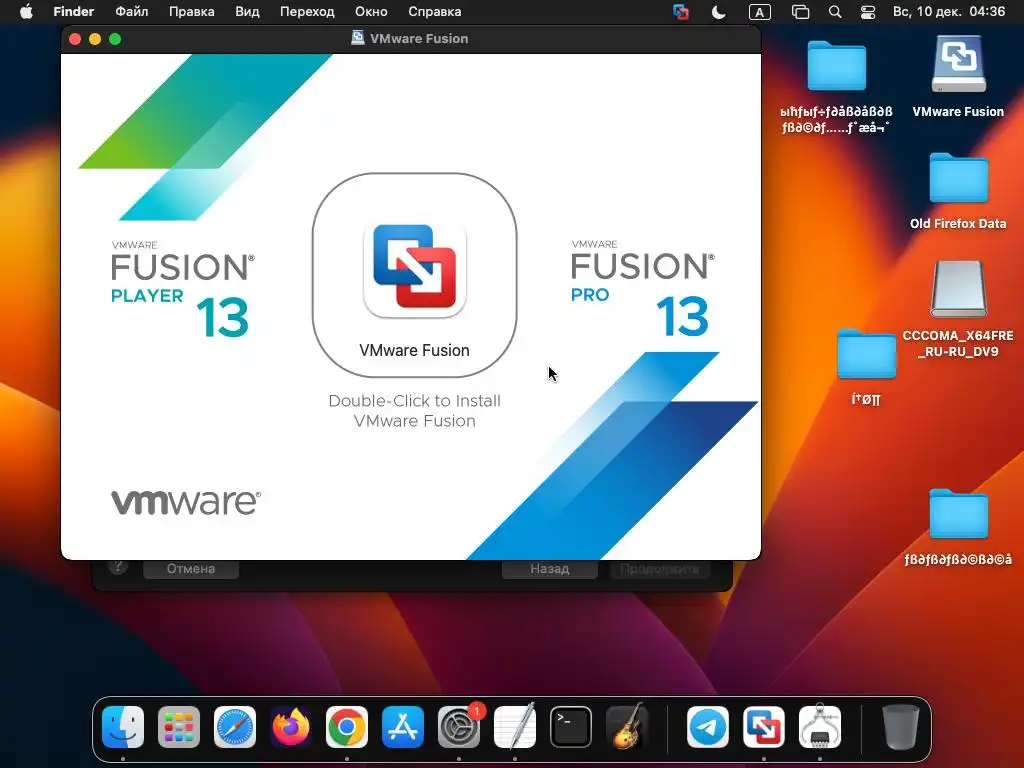Image resolution: width=1024 pixels, height=768 pixels.
Task: Open System Settings with notification badge
Action: [459, 727]
